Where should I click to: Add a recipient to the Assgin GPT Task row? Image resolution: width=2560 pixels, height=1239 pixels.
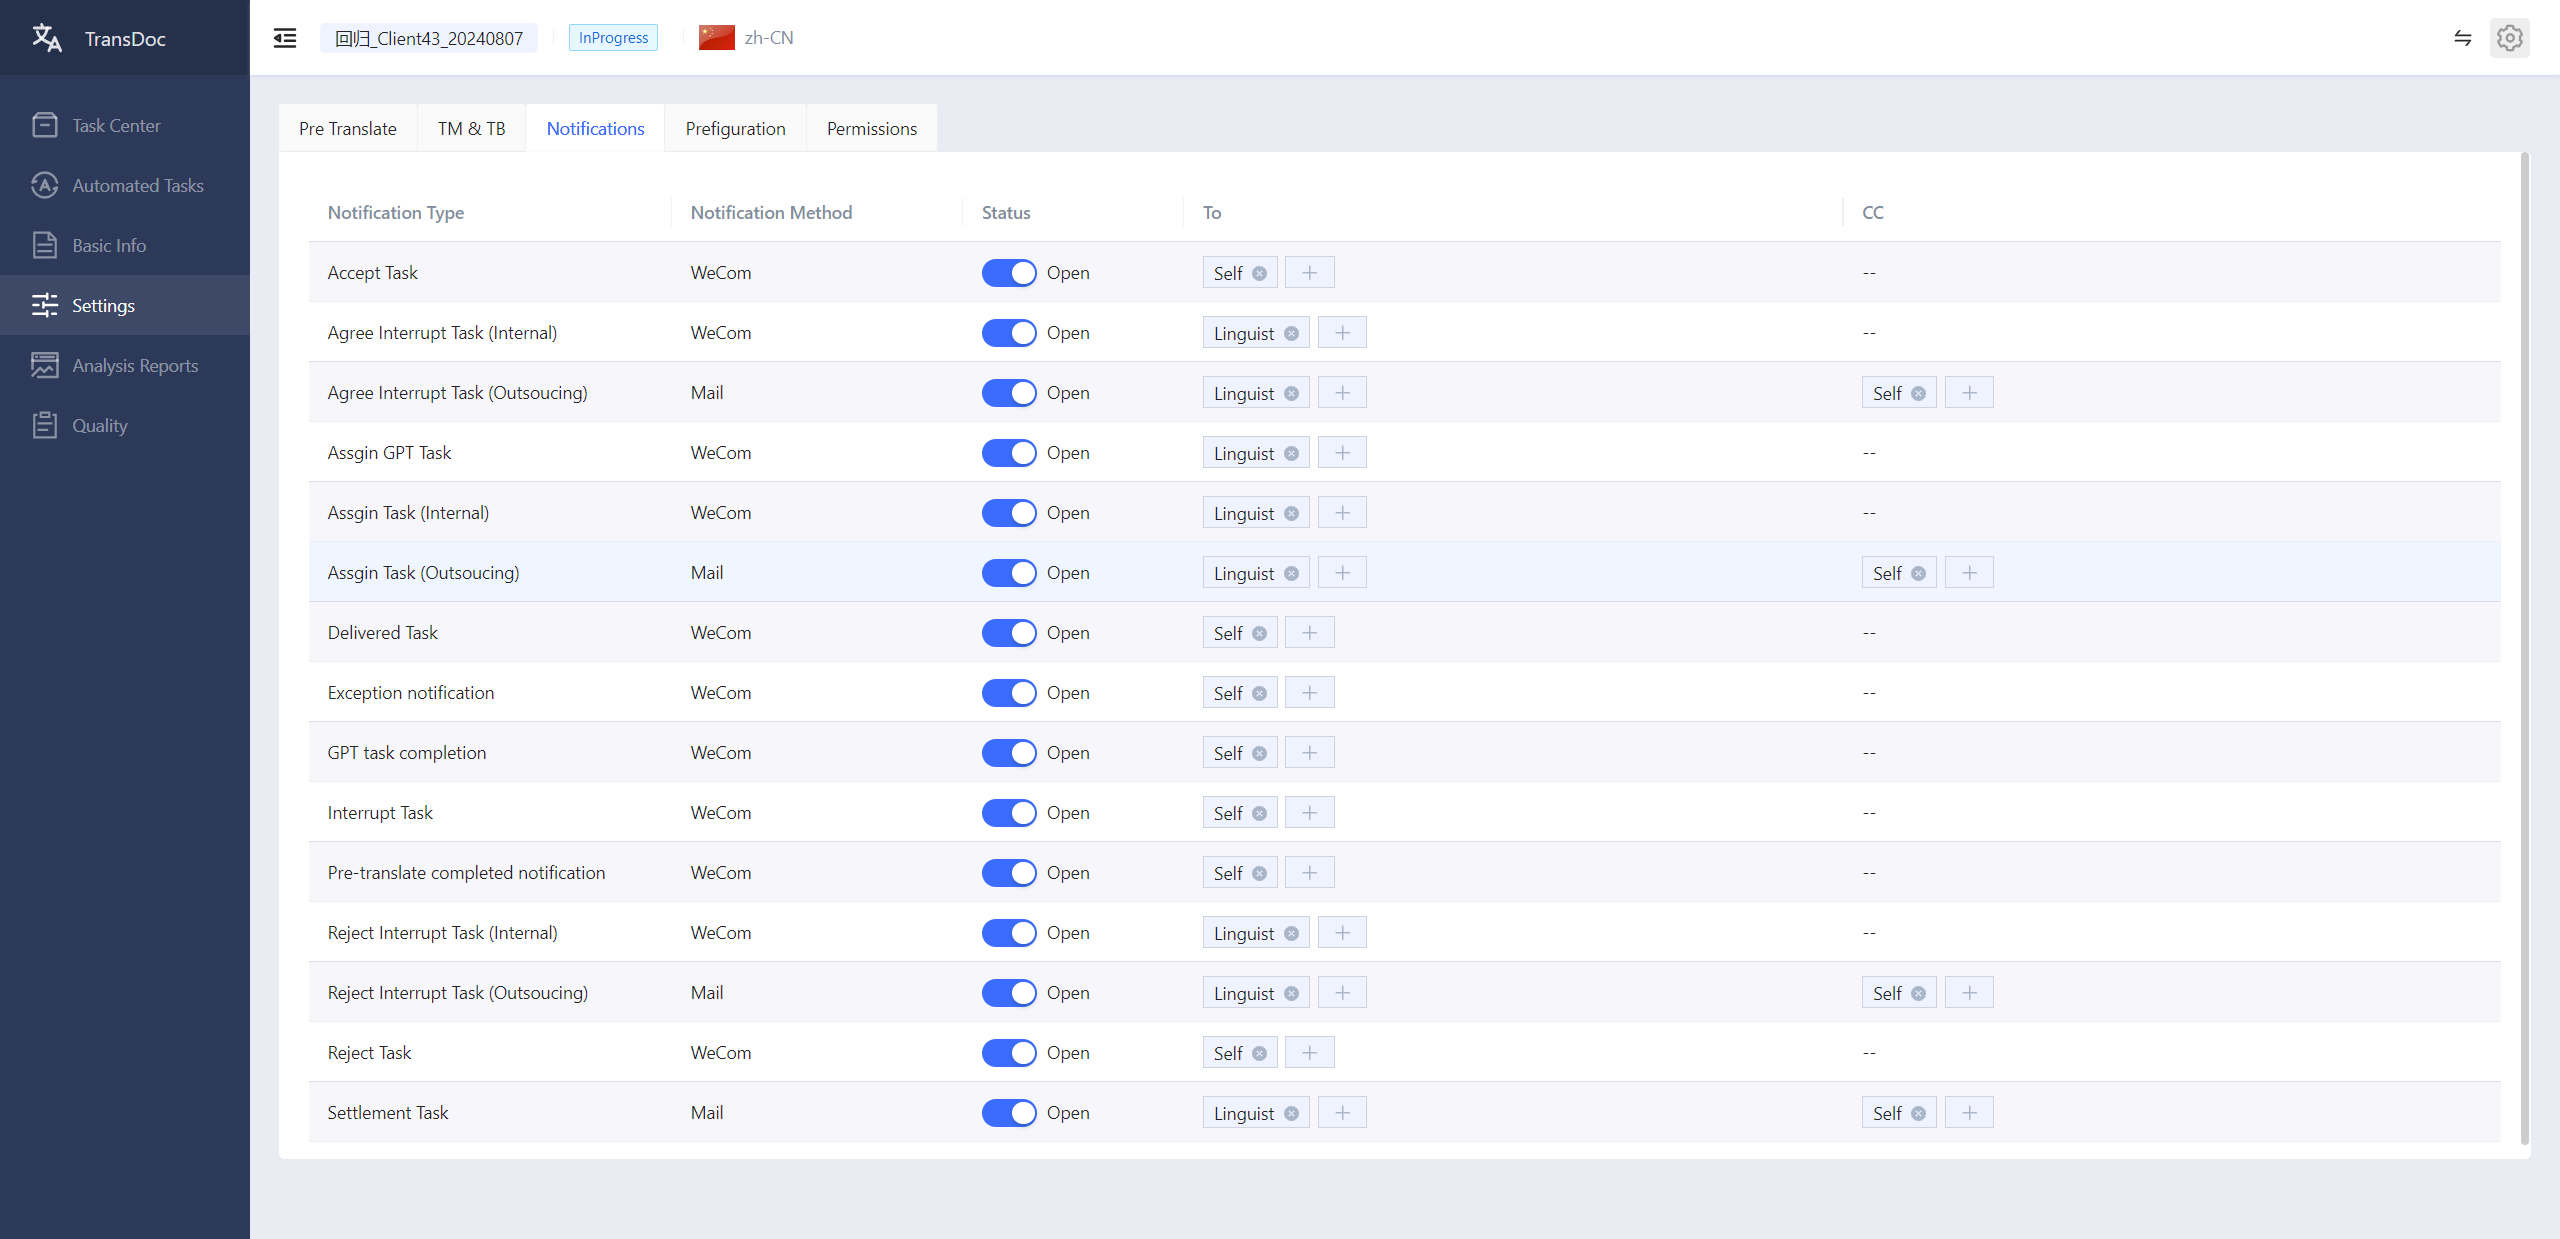coord(1342,453)
